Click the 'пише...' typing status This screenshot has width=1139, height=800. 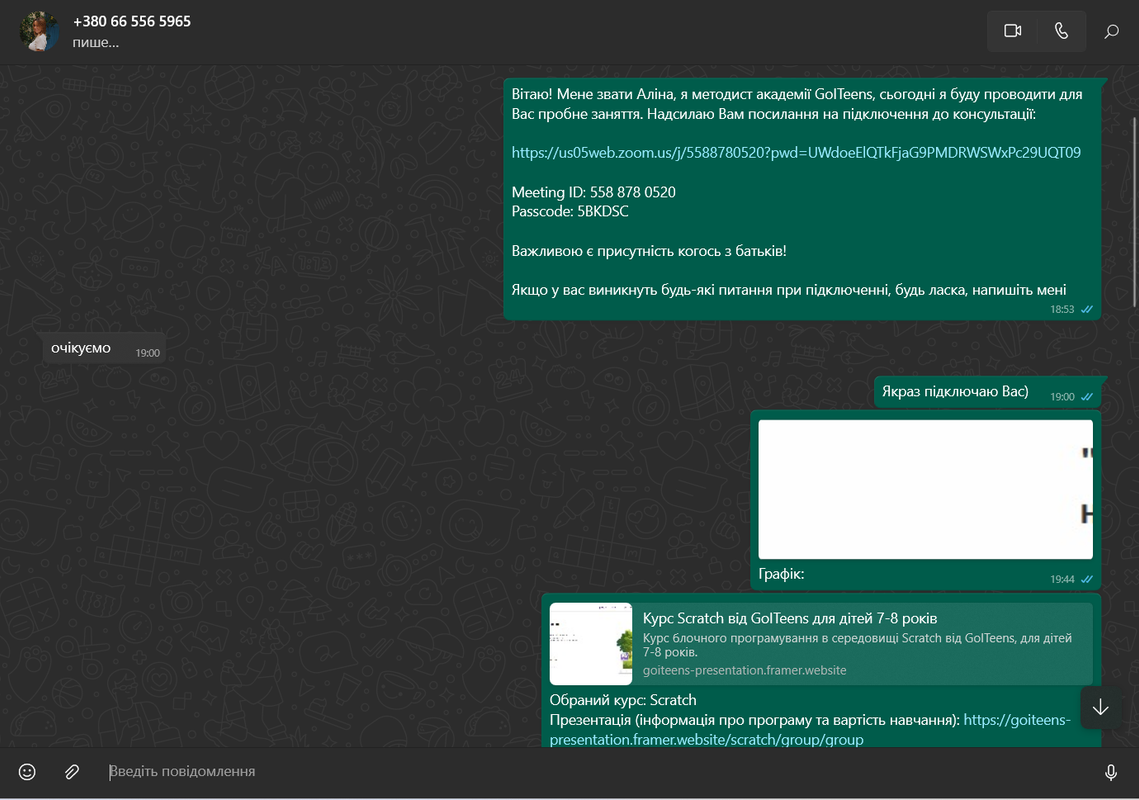point(95,42)
